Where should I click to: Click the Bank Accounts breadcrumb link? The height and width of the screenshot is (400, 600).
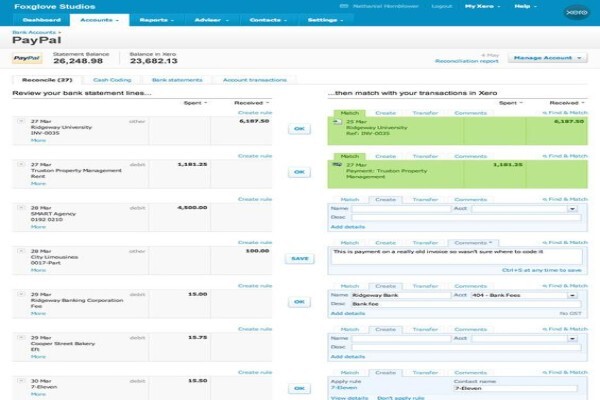coord(34,32)
